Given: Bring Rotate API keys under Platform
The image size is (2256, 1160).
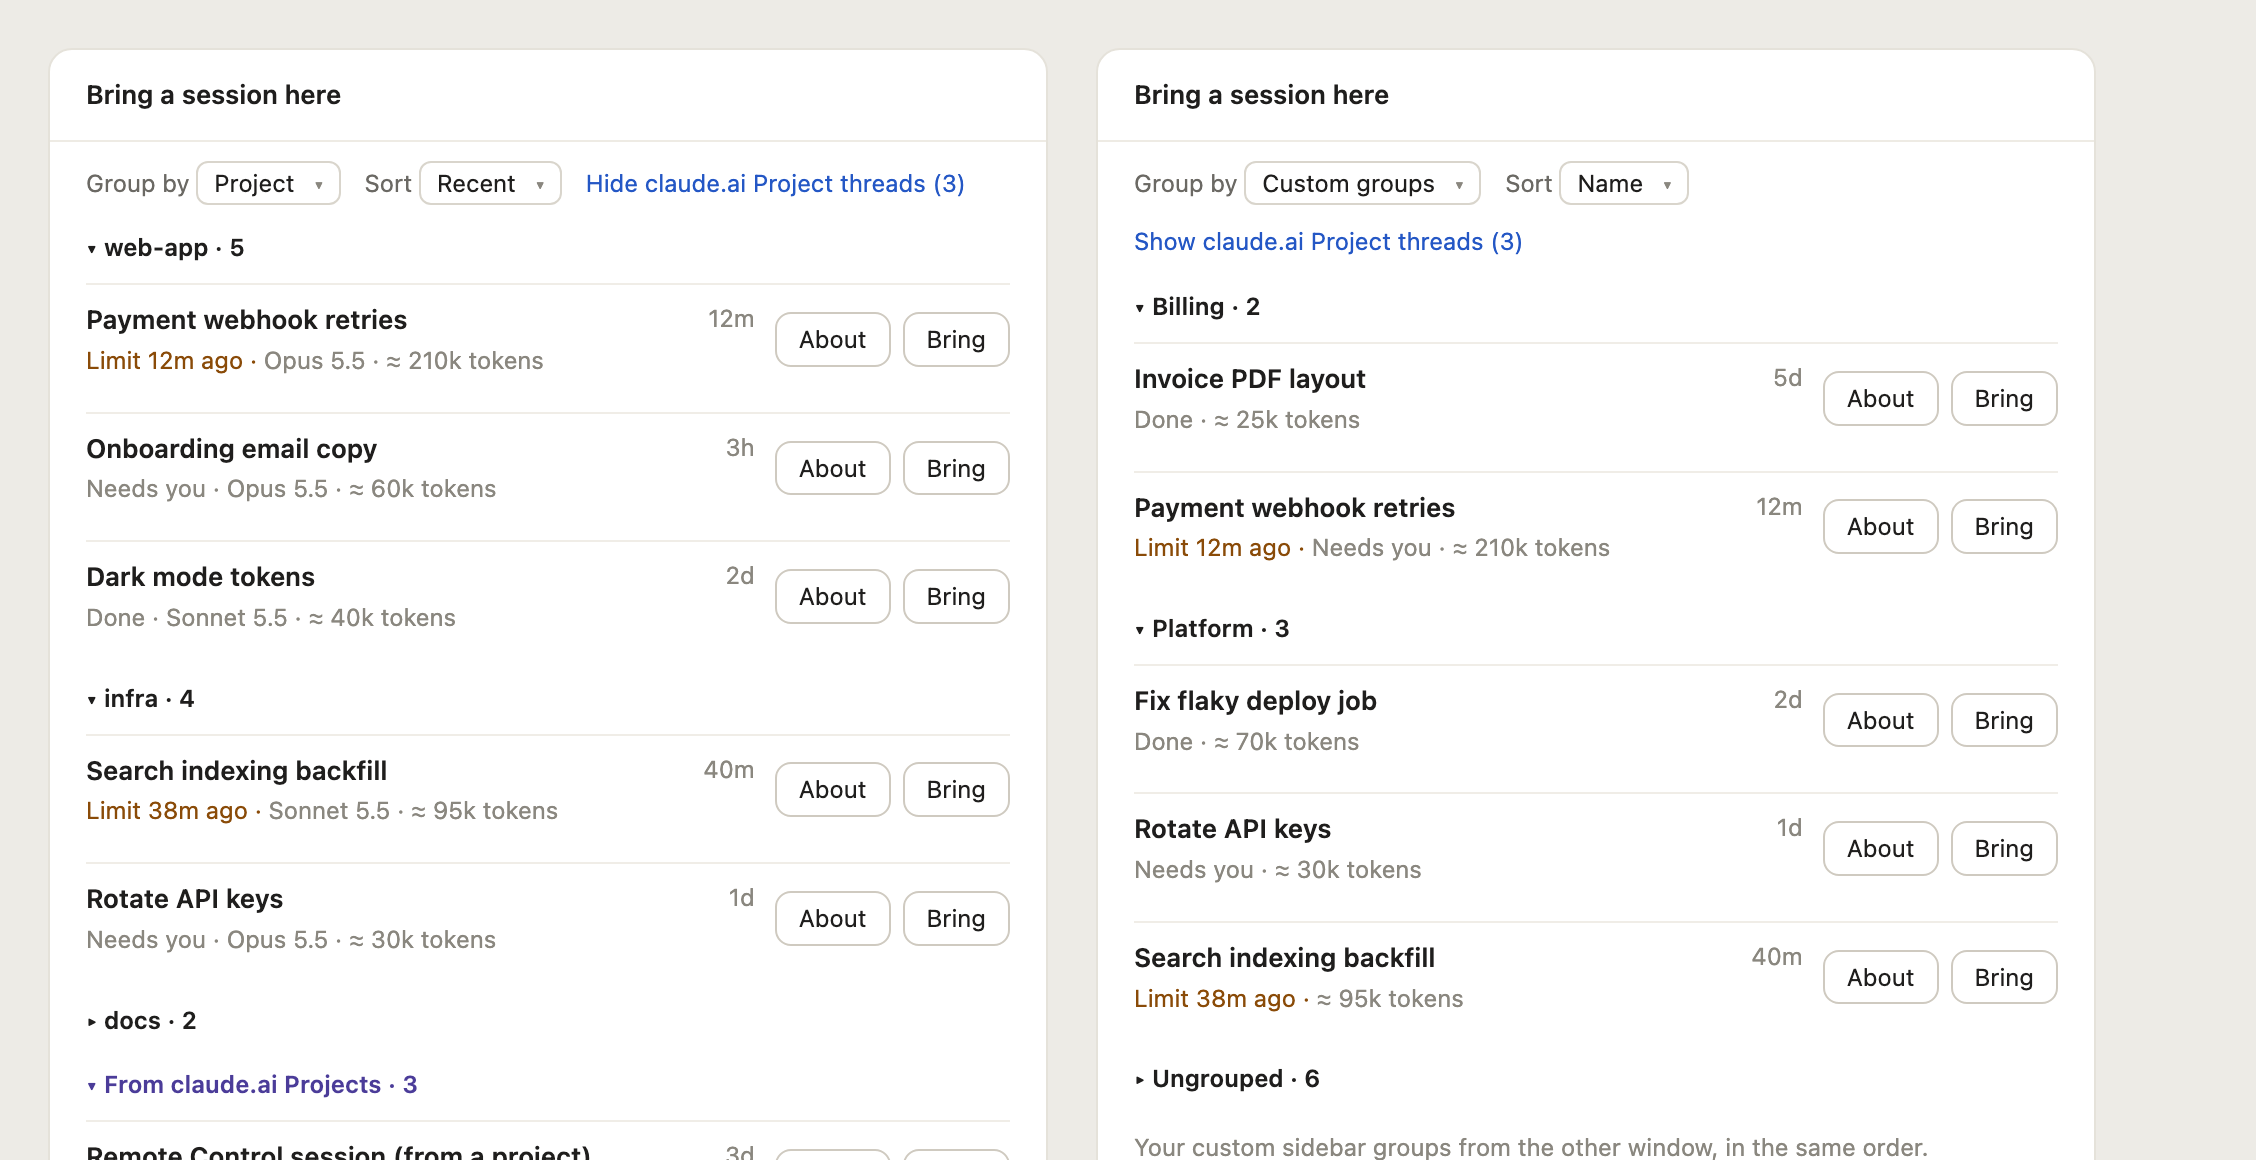Looking at the screenshot, I should (x=2004, y=849).
